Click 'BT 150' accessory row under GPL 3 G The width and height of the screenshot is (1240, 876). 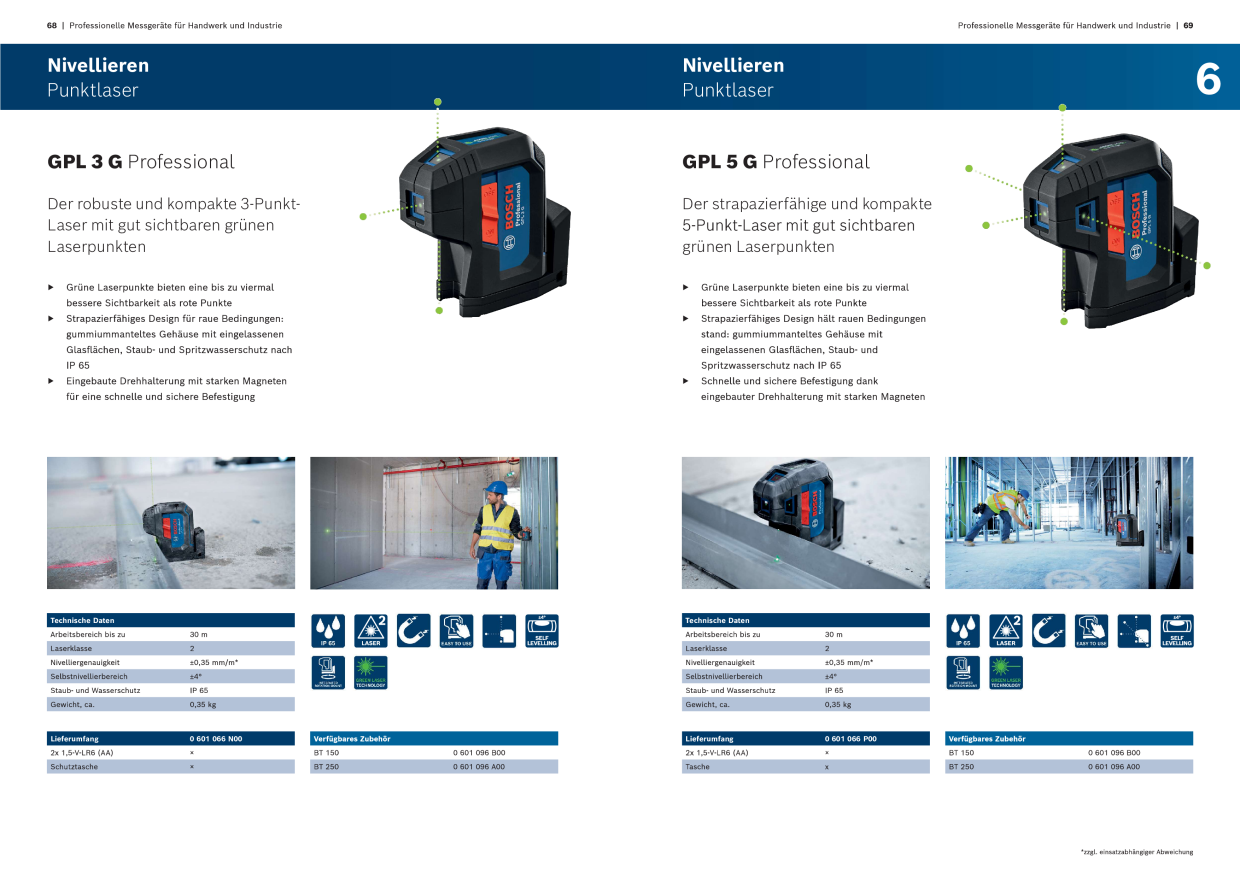pos(434,753)
